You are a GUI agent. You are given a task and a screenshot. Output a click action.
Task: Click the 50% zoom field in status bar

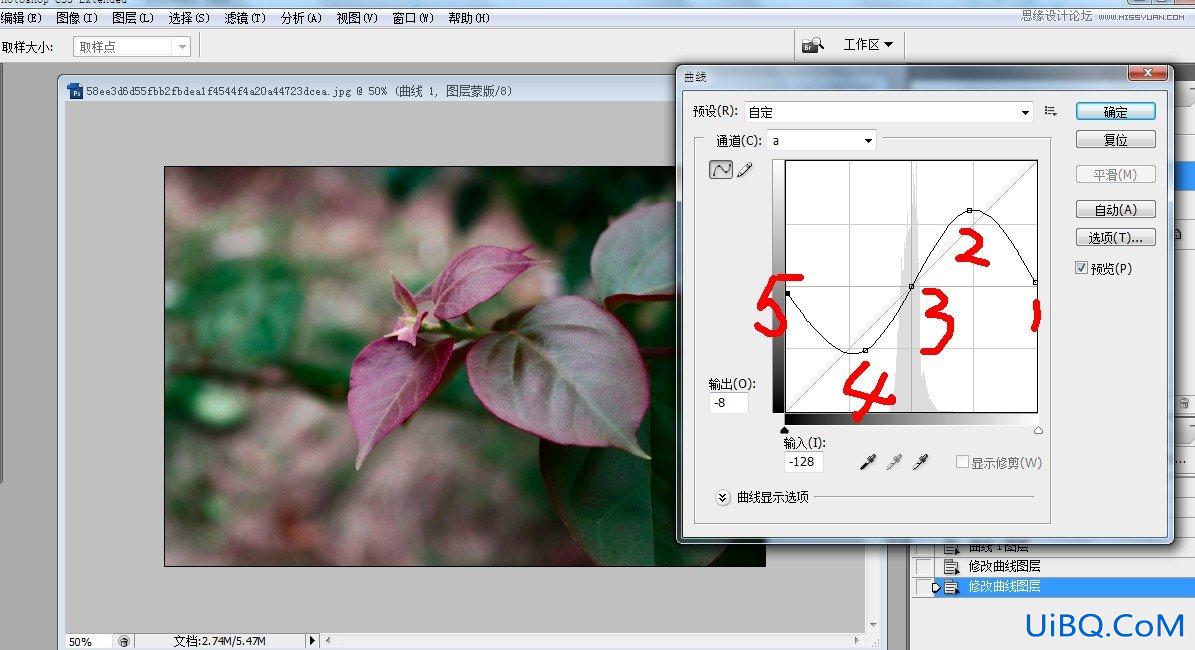[x=88, y=642]
